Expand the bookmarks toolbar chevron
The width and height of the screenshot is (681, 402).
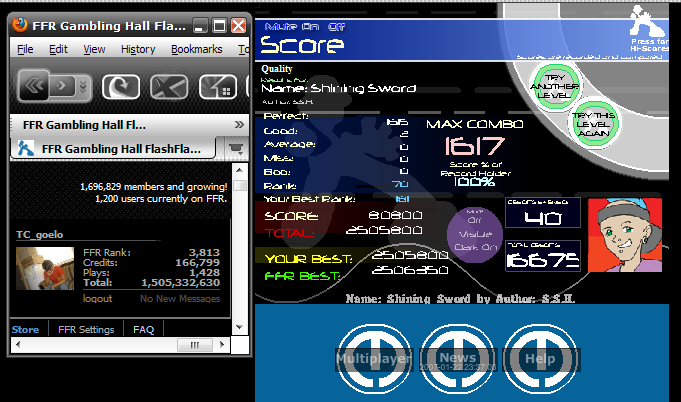coord(239,125)
